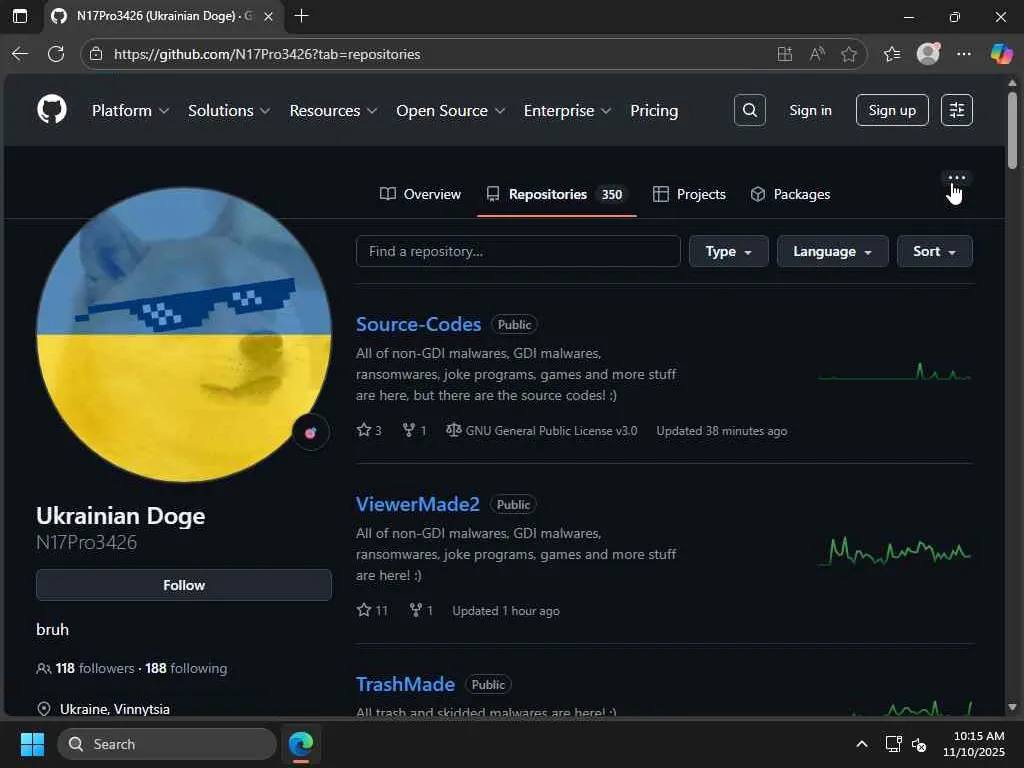
Task: View site info lock icon
Action: [x=96, y=54]
